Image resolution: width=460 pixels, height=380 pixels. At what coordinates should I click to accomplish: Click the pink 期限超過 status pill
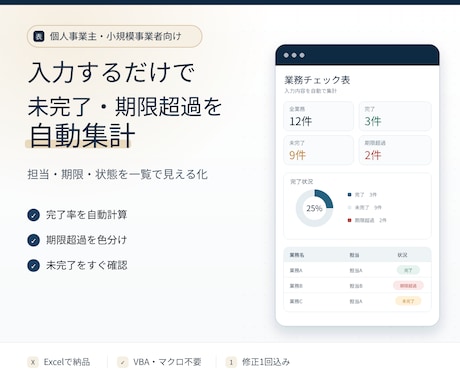(408, 286)
